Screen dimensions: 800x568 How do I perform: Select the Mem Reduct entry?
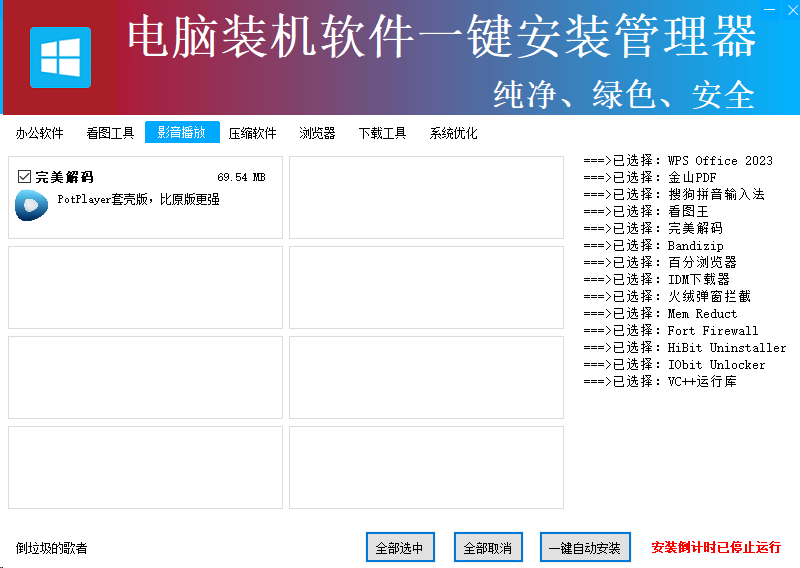tap(660, 313)
